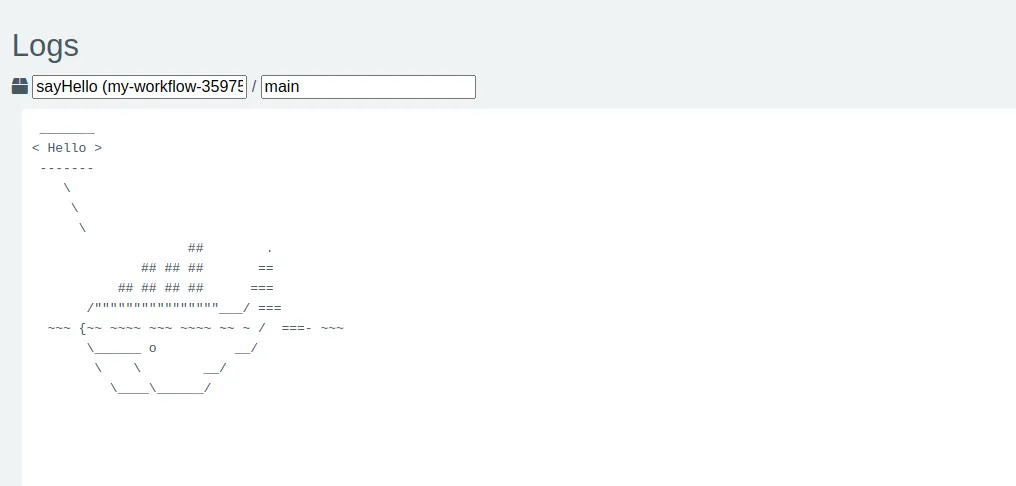Open the main container selector field
This screenshot has width=1016, height=486.
click(367, 87)
